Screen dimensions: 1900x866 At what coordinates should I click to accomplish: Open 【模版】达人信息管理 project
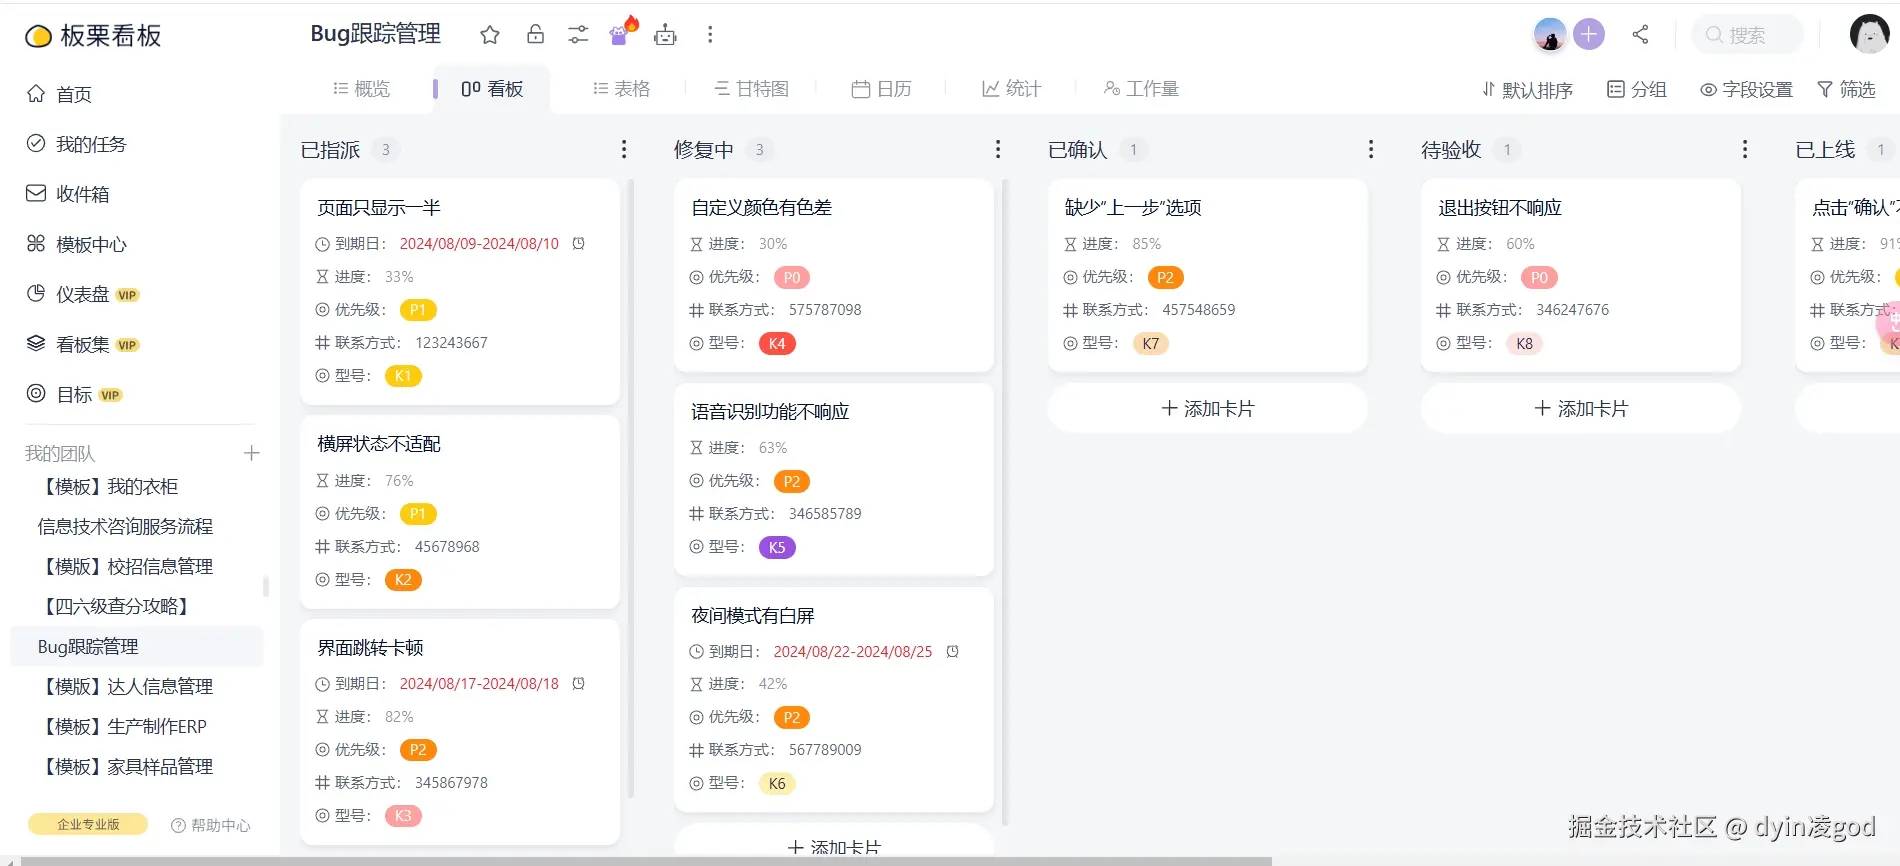125,687
